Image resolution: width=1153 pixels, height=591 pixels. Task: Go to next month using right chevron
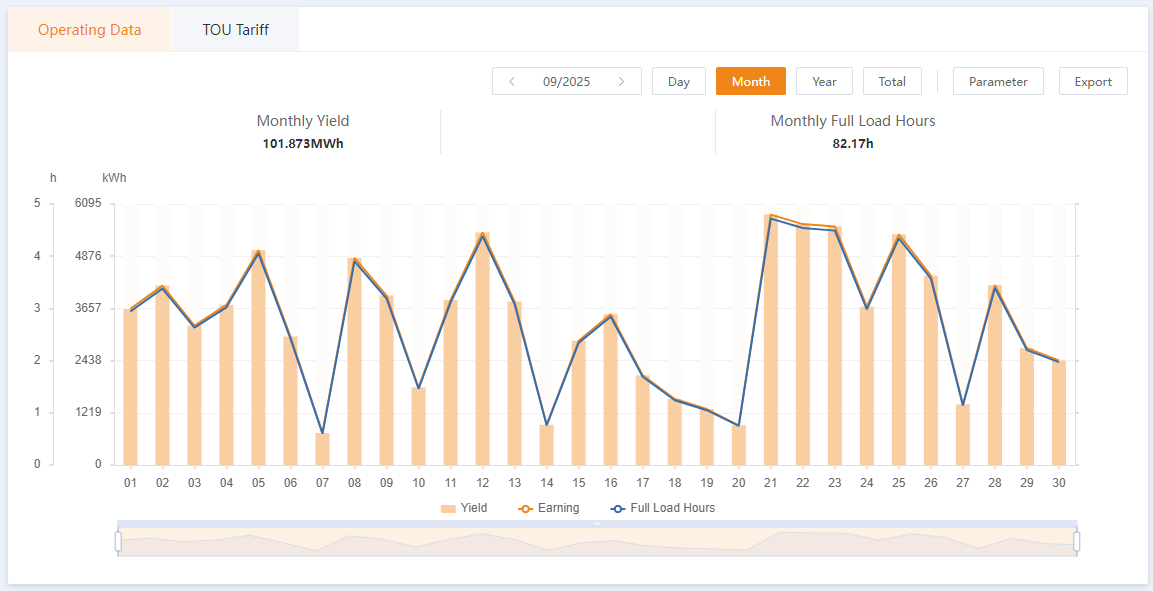(621, 82)
